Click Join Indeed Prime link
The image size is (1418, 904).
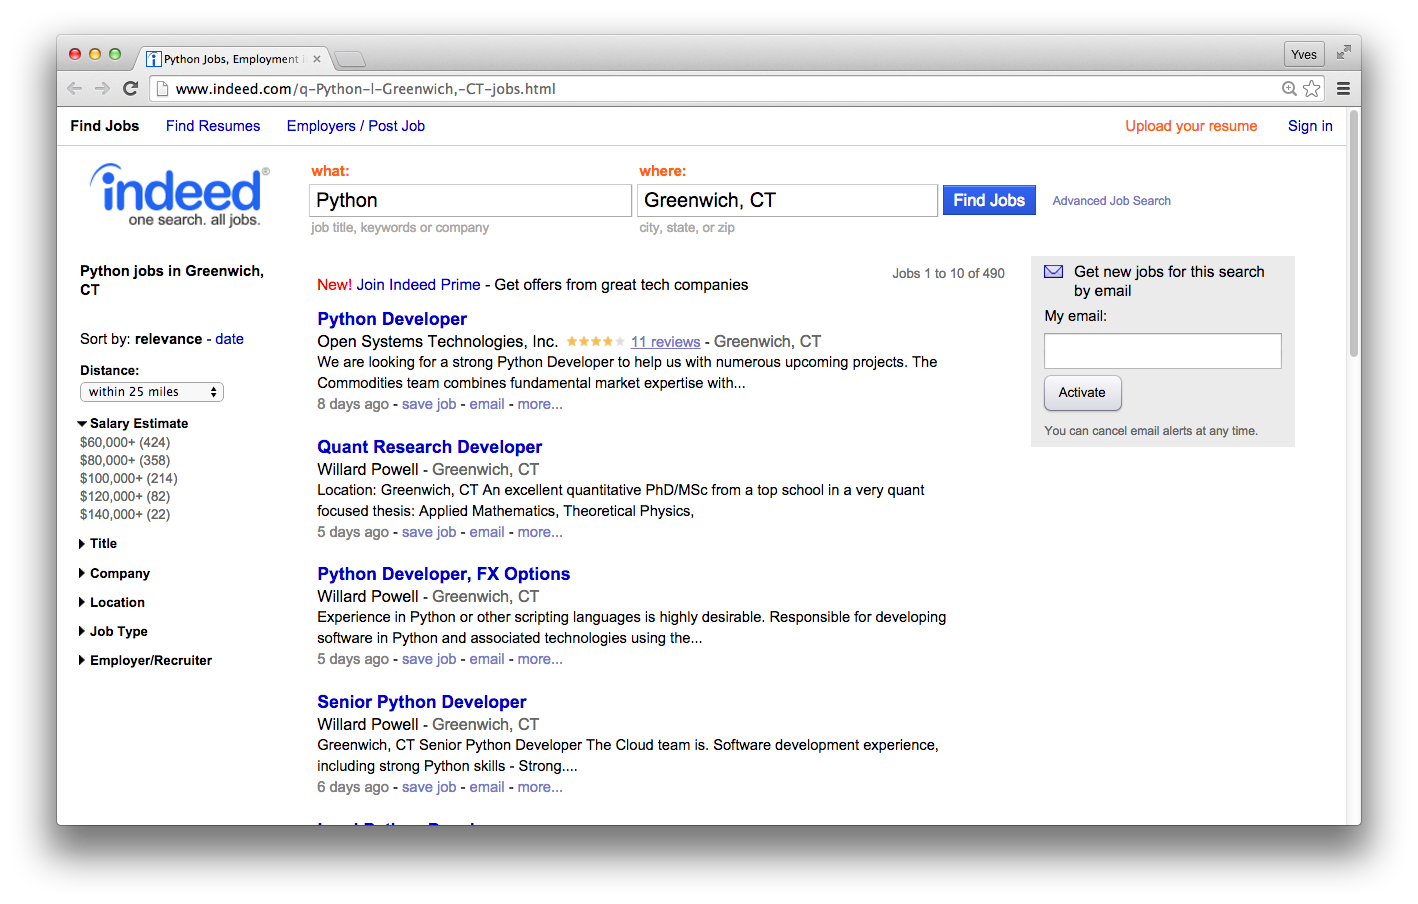[x=418, y=285]
